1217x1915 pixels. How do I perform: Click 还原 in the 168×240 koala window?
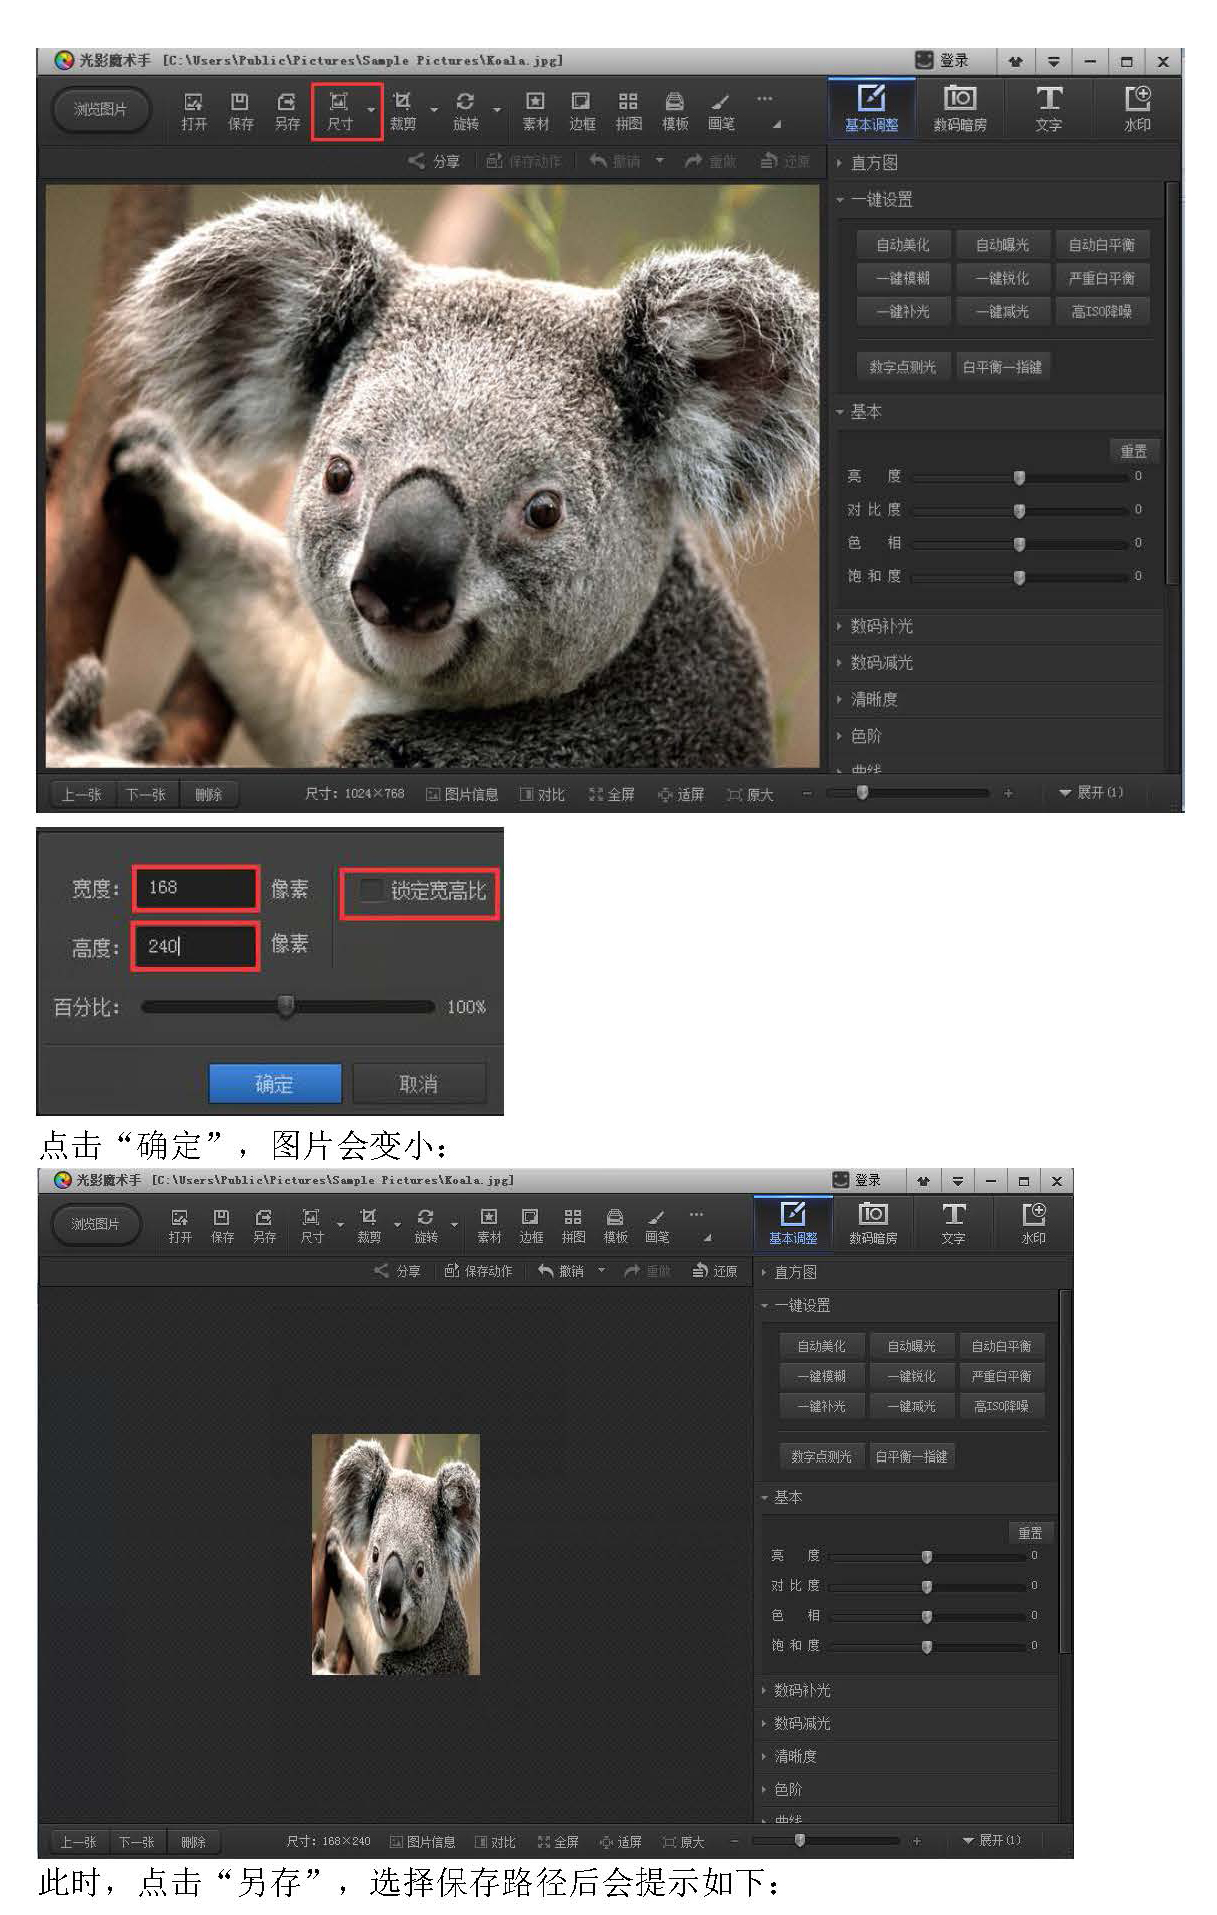pos(715,1271)
